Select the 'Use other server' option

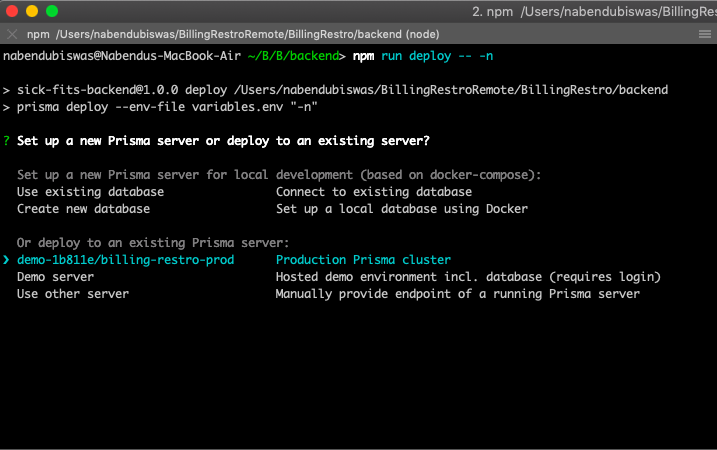pos(73,294)
